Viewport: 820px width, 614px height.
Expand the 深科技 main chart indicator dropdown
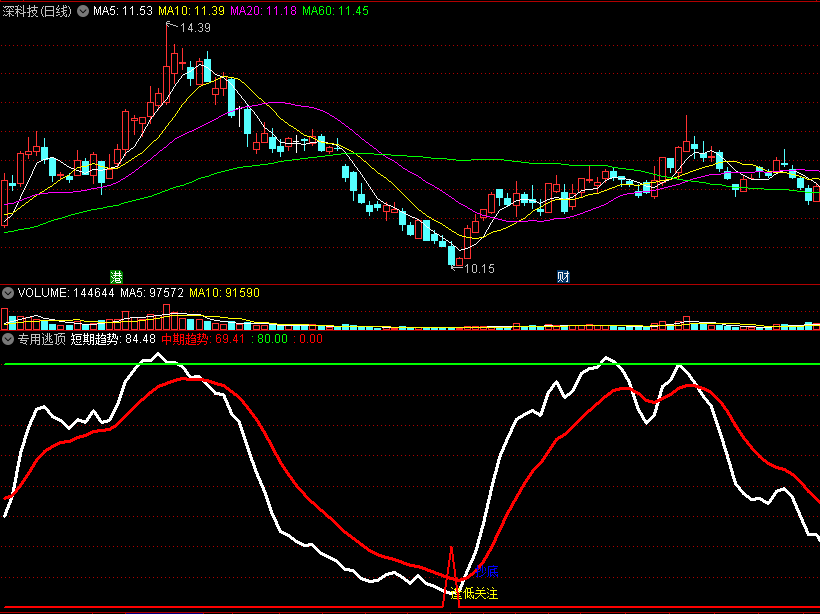tap(83, 11)
